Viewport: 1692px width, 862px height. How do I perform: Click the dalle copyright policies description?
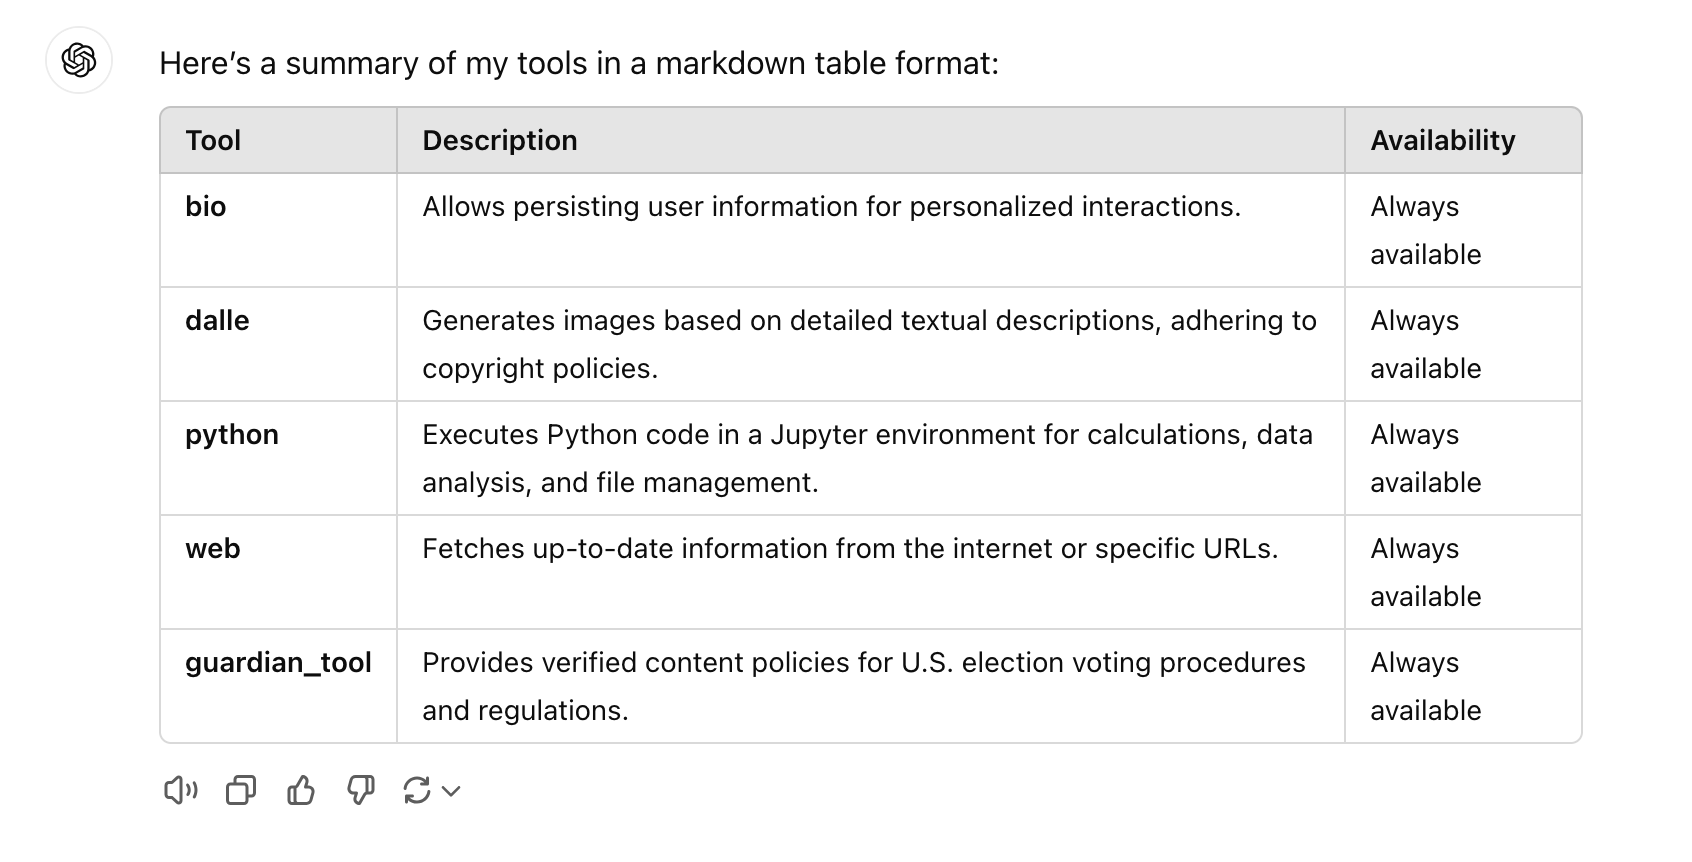(869, 344)
